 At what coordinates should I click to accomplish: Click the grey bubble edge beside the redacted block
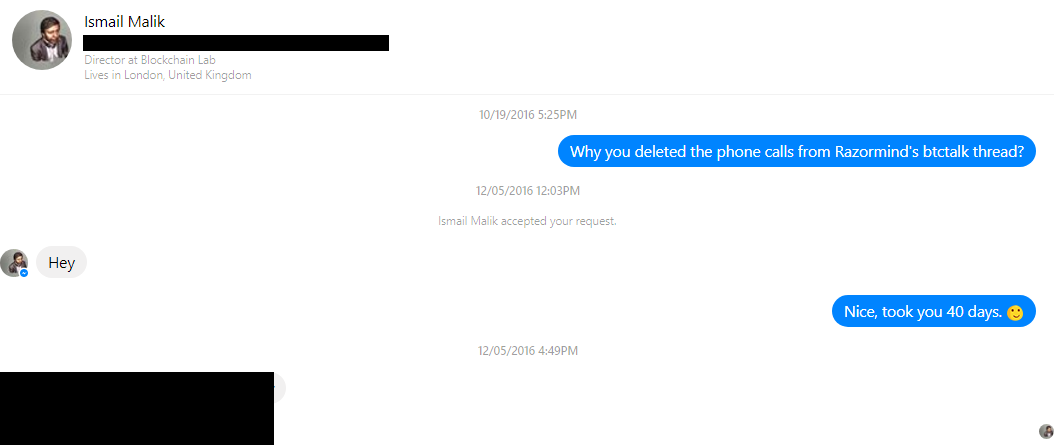point(280,388)
